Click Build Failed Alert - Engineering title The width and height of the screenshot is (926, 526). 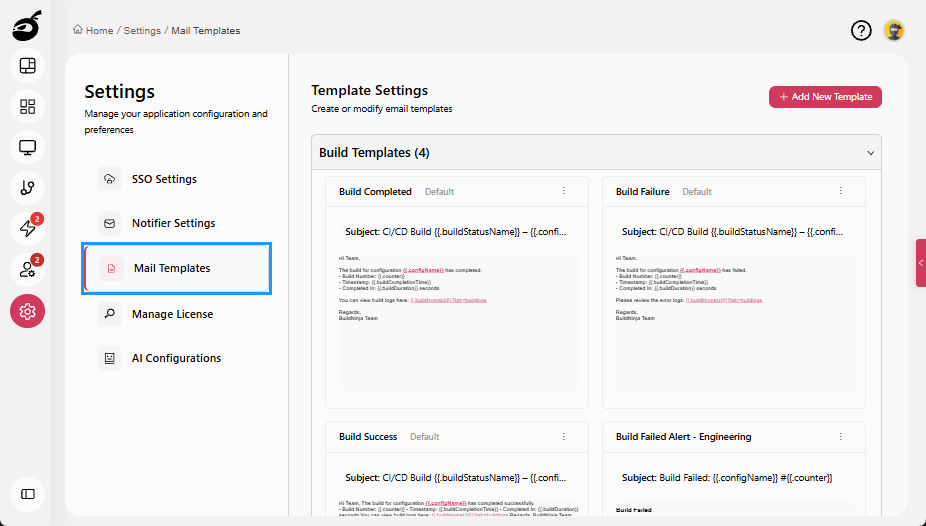pyautogui.click(x=683, y=437)
